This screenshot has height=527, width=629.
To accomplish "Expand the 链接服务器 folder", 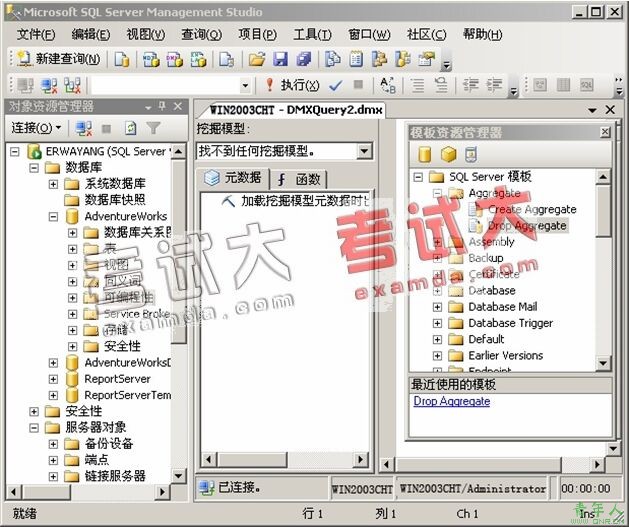I will tap(53, 476).
